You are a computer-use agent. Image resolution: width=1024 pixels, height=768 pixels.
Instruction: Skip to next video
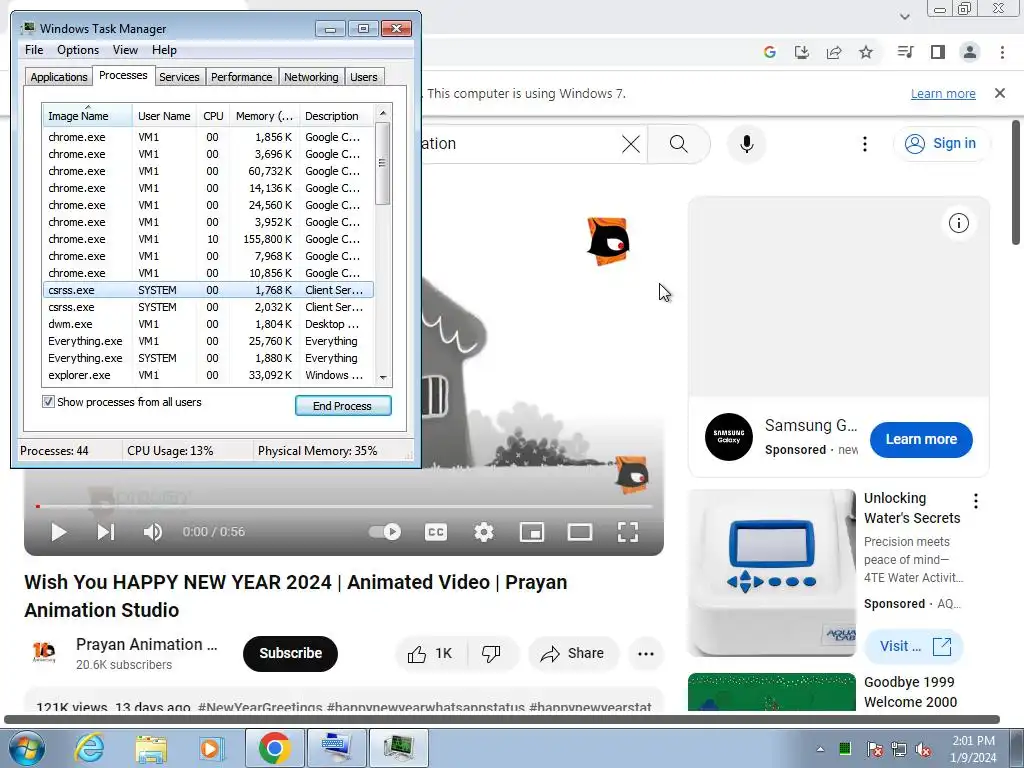(106, 532)
